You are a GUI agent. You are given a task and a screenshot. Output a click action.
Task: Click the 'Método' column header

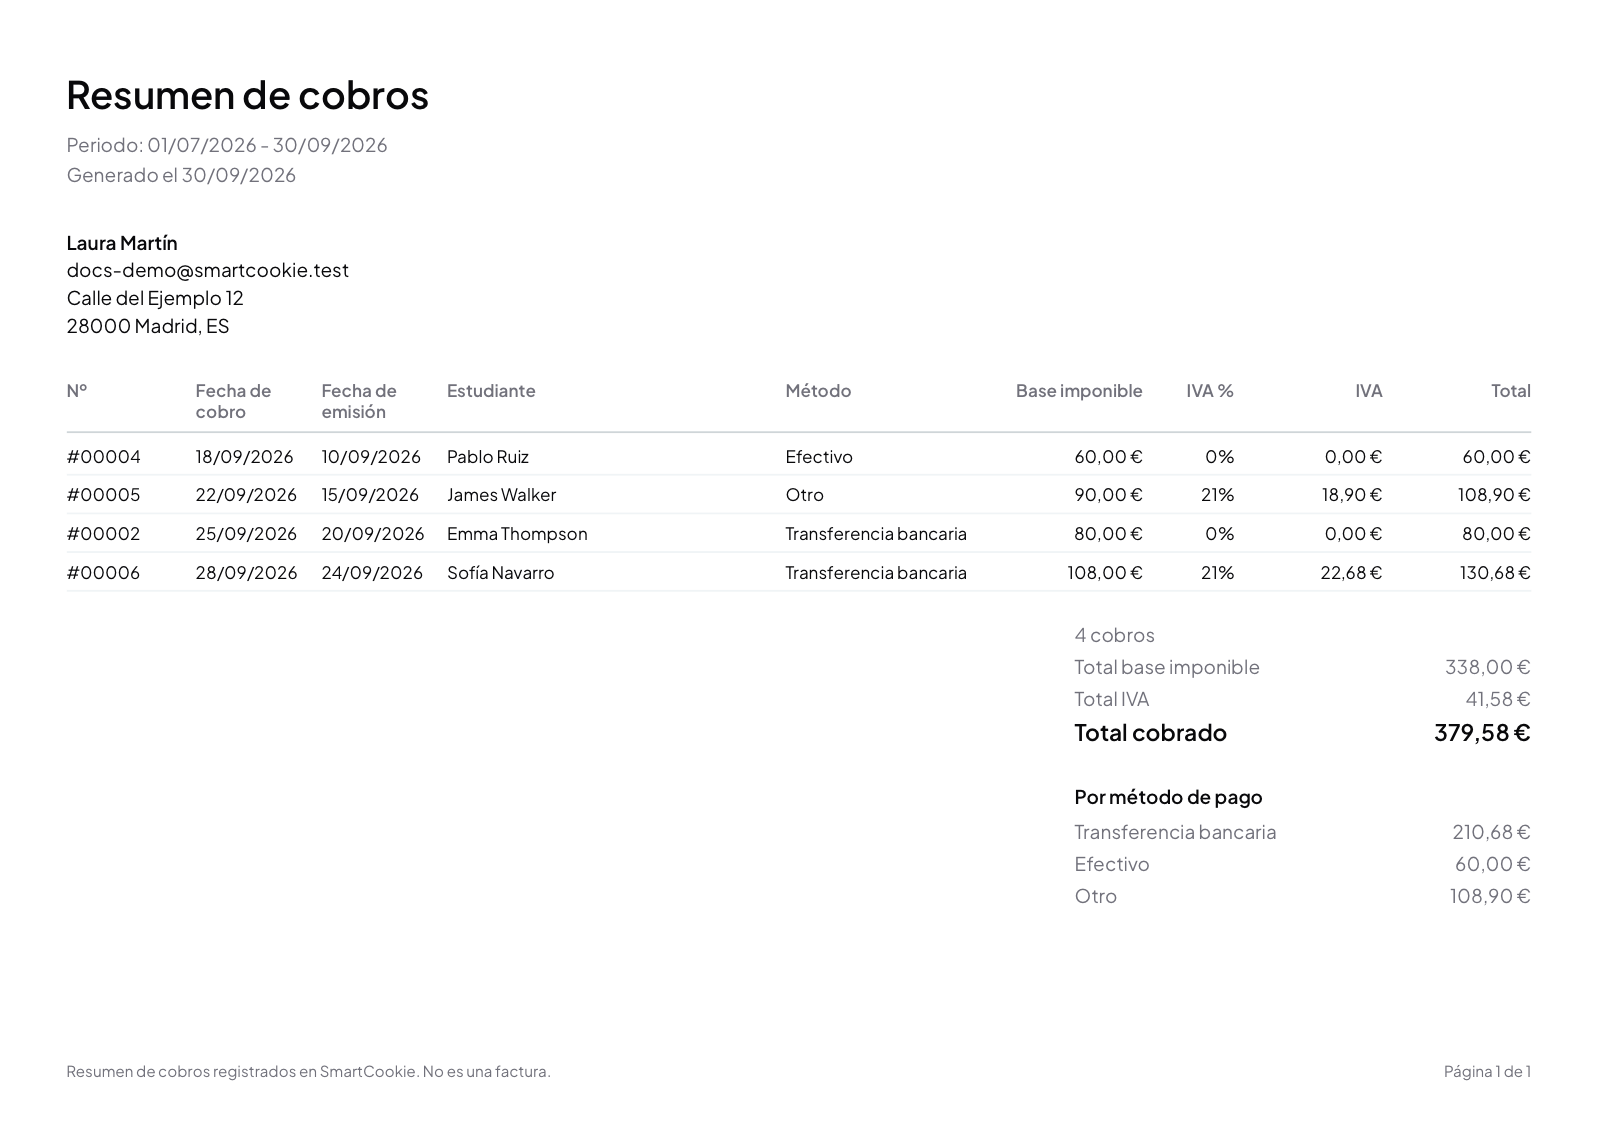tap(818, 391)
